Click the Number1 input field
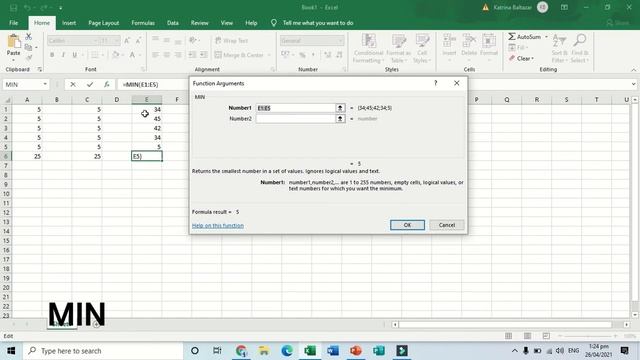This screenshot has width=640, height=360. (296, 108)
